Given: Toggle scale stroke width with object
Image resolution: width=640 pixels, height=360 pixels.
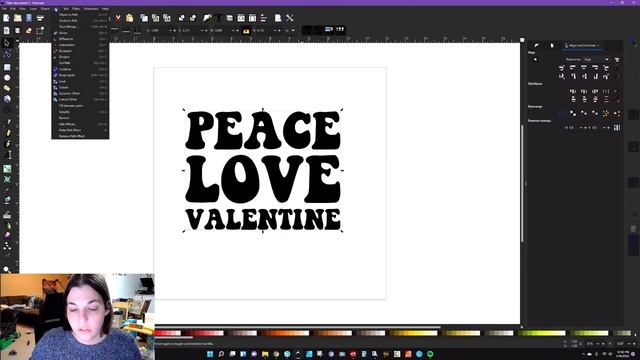Looking at the screenshot, I should [x=307, y=30].
